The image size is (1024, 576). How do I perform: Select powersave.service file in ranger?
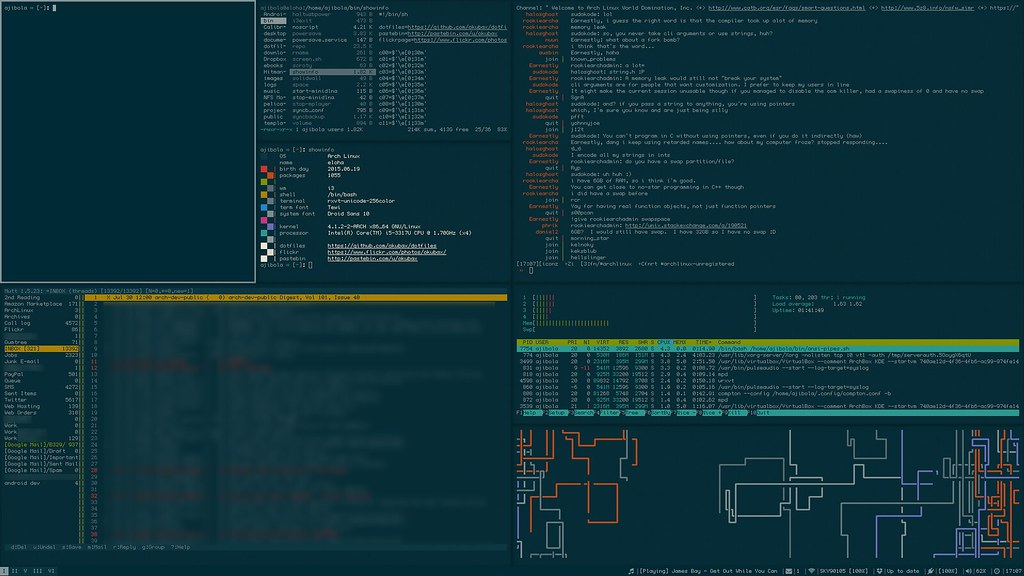pos(332,40)
